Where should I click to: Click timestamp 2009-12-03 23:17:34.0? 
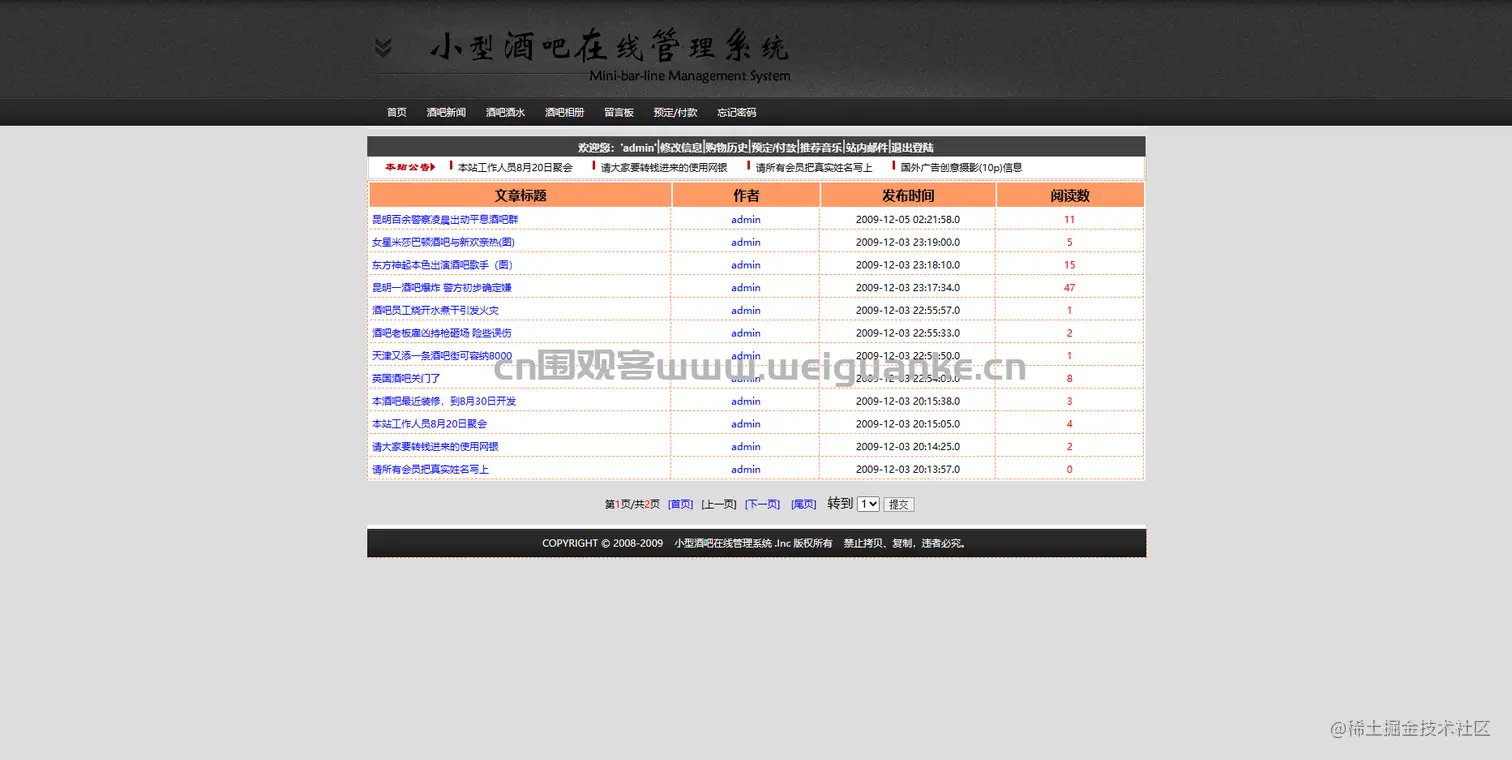pos(908,288)
